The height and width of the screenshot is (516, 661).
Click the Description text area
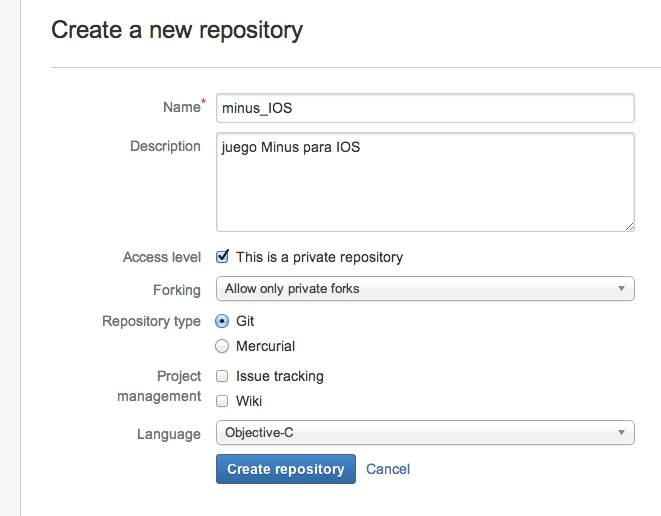pyautogui.click(x=425, y=182)
